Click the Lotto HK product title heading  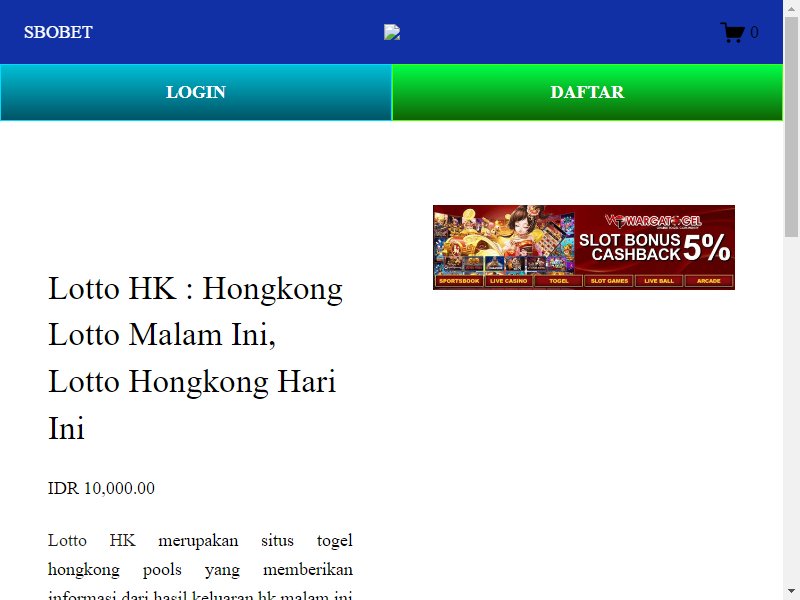[195, 358]
